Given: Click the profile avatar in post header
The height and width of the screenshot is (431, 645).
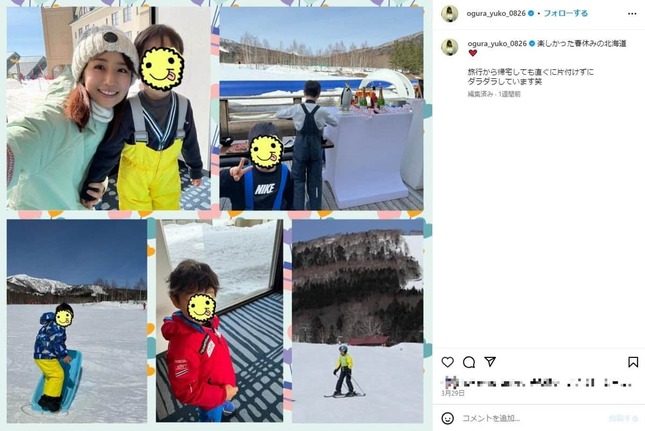Looking at the screenshot, I should pyautogui.click(x=450, y=14).
